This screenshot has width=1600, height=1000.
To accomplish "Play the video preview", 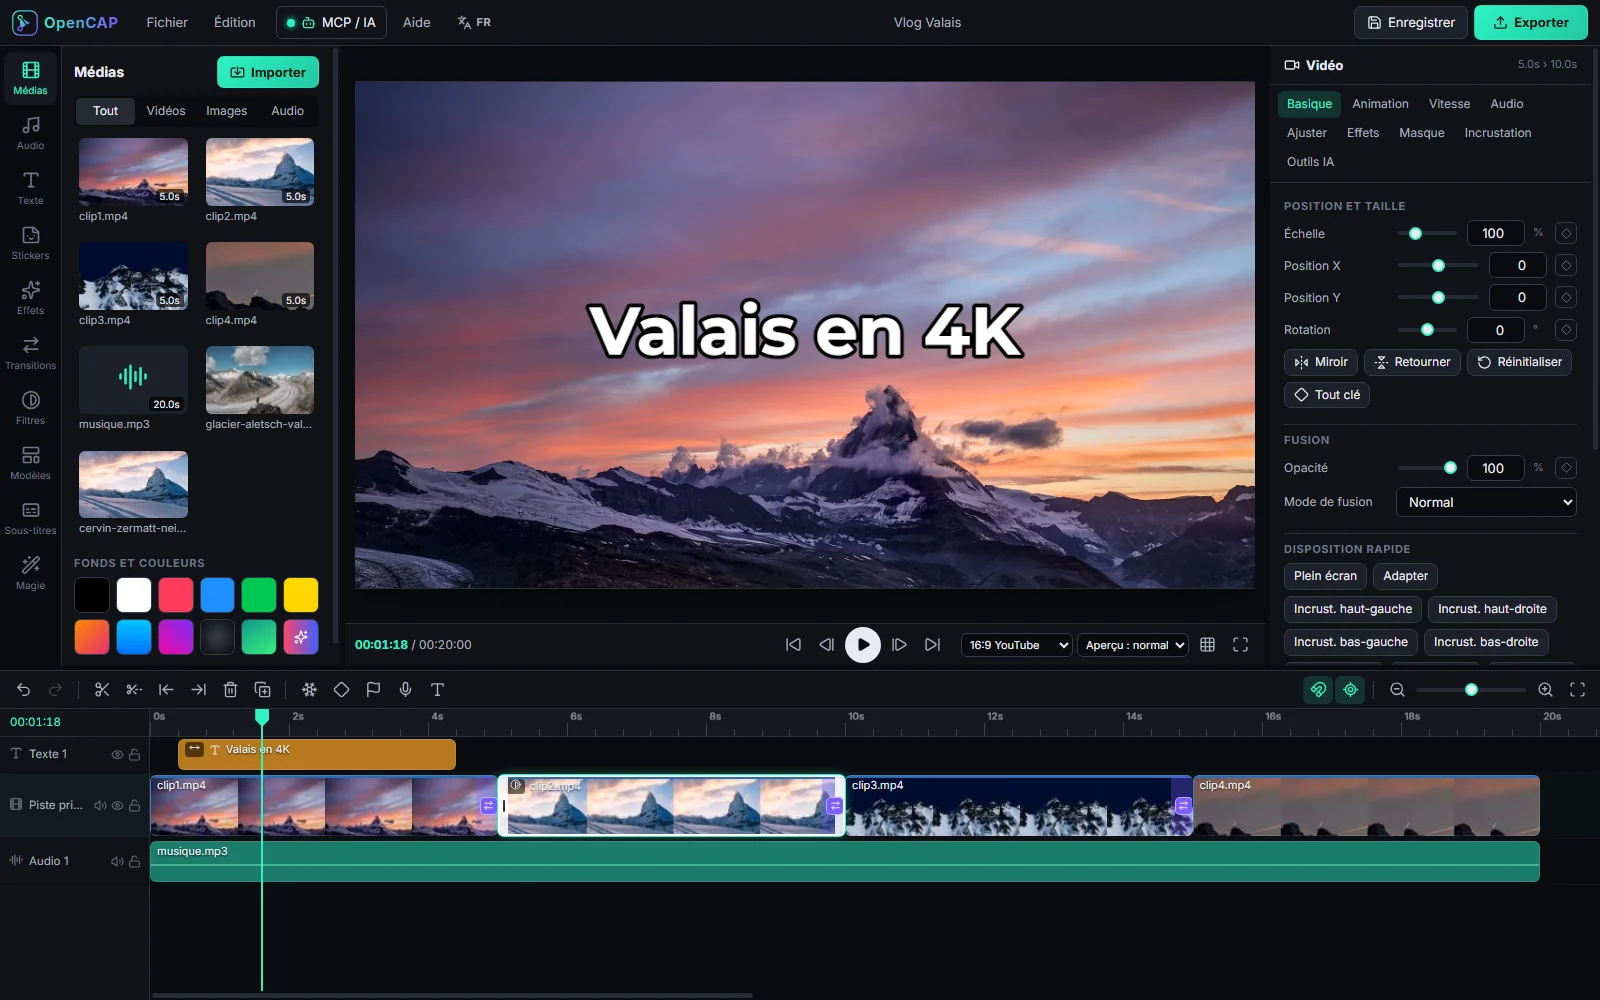I will tap(863, 645).
